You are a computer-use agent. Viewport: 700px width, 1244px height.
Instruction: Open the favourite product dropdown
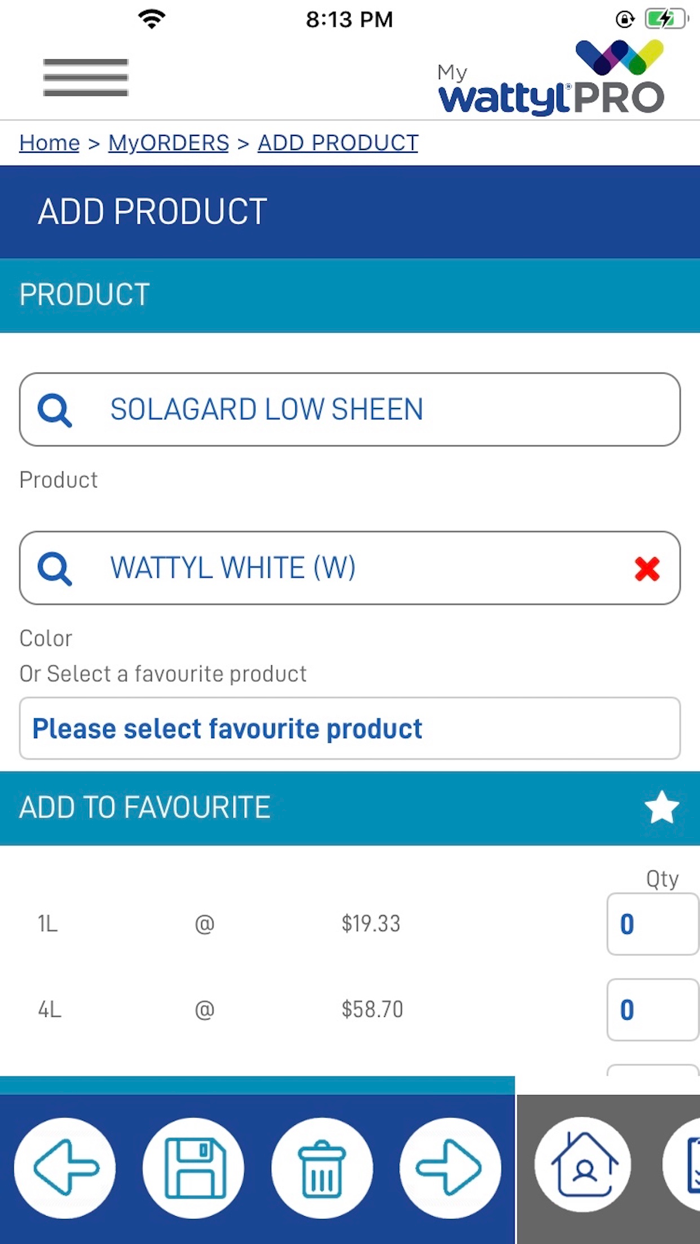pyautogui.click(x=349, y=729)
